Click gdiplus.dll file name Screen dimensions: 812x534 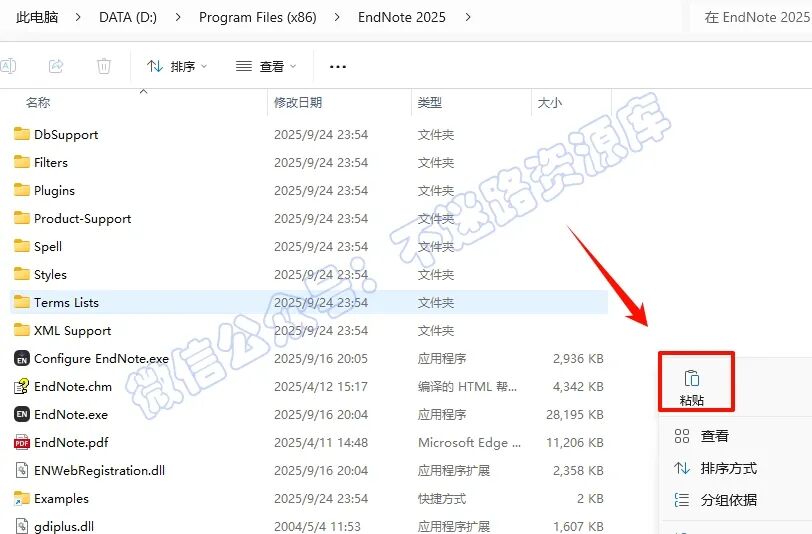pos(64,526)
